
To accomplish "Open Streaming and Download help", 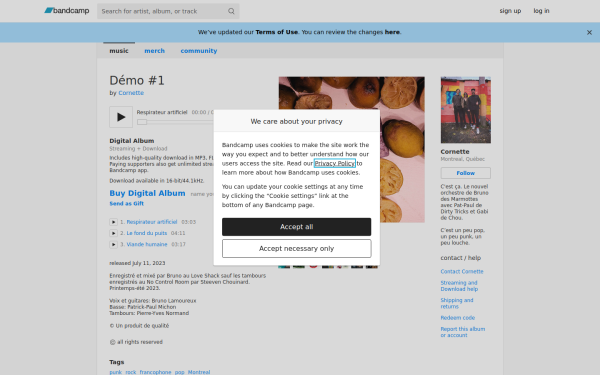I will click(459, 286).
